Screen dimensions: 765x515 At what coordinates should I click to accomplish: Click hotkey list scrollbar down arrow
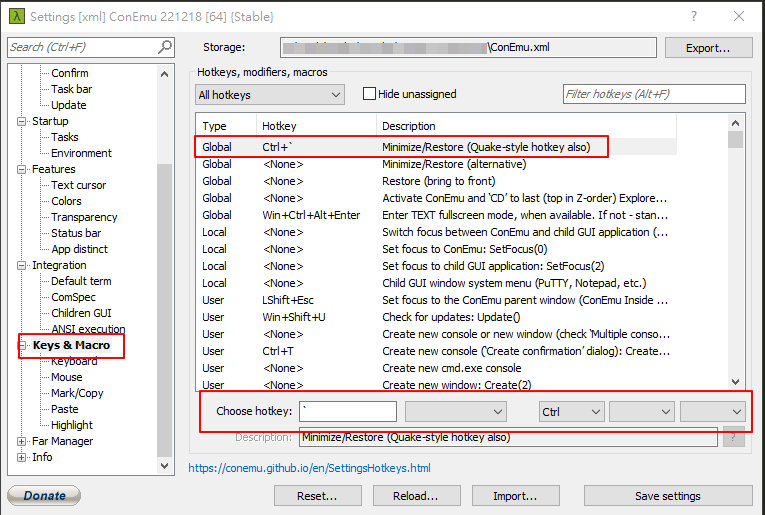[x=736, y=382]
